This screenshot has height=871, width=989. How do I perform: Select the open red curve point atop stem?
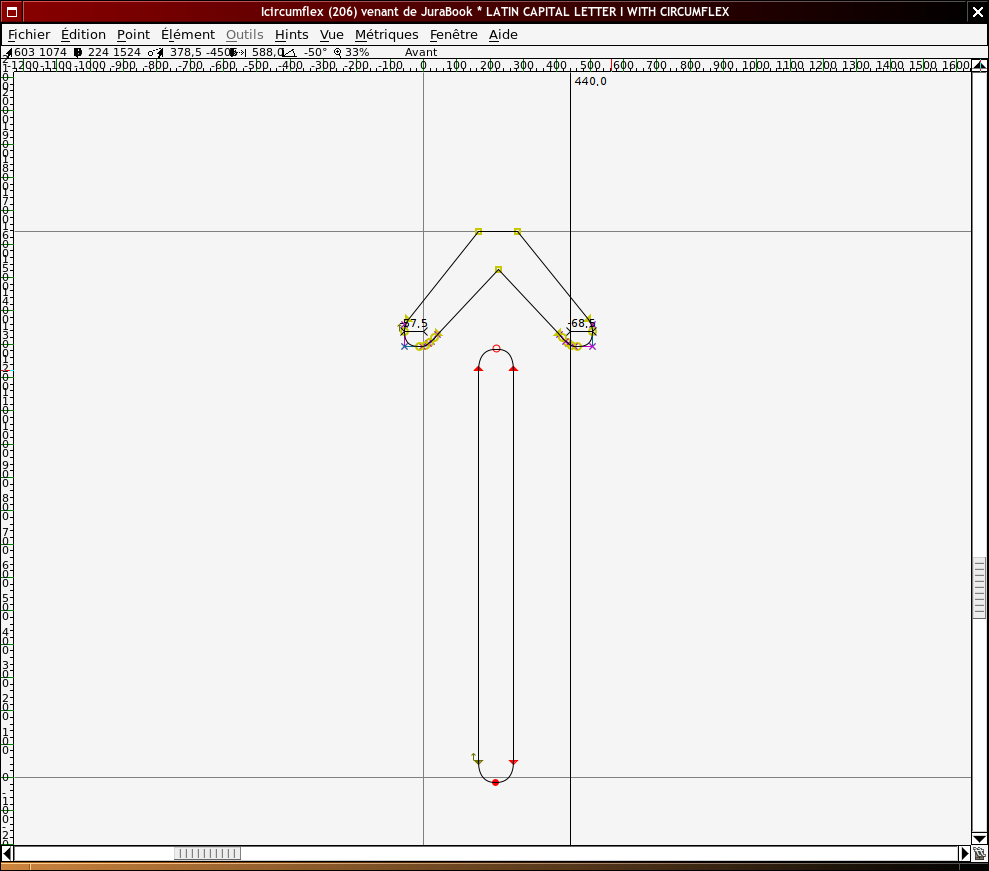pyautogui.click(x=496, y=349)
